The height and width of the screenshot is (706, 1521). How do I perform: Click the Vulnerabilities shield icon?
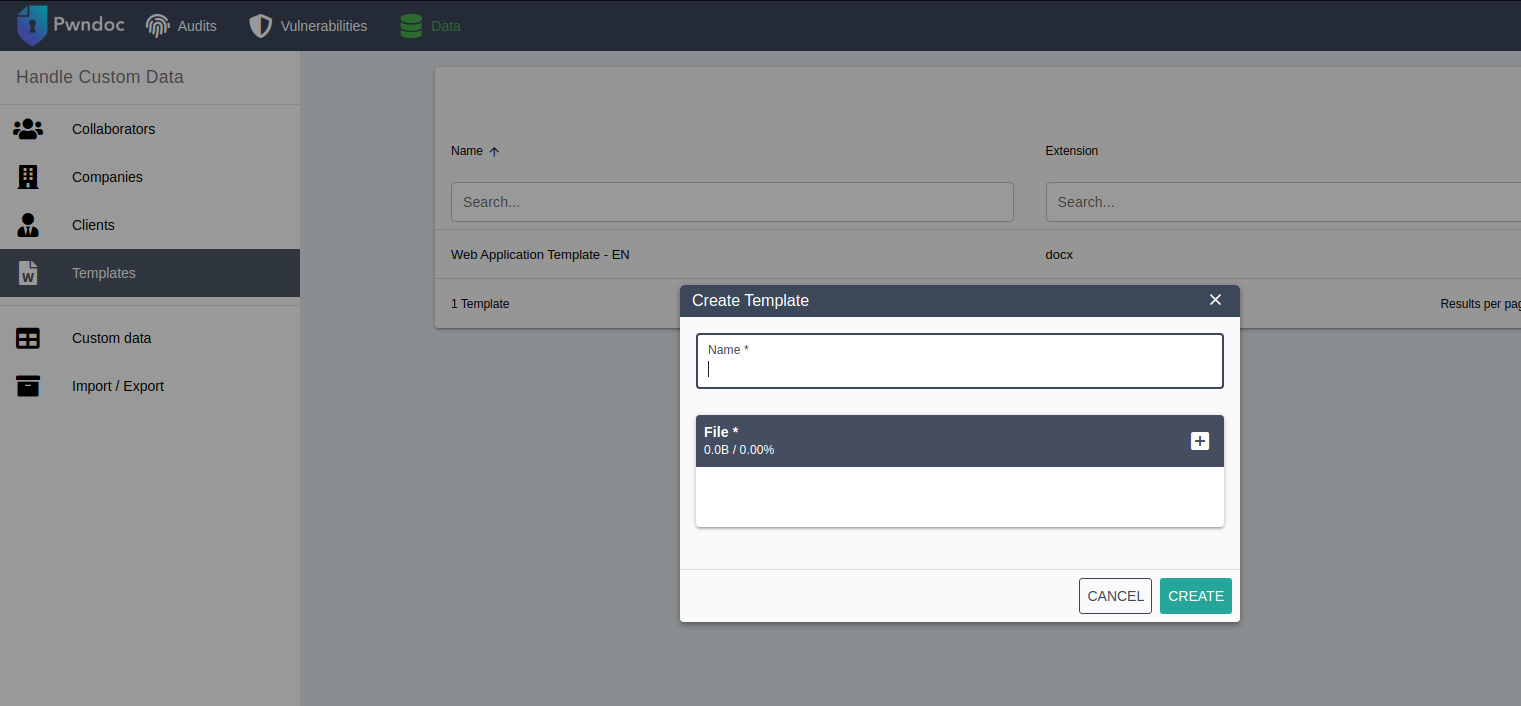tap(260, 26)
